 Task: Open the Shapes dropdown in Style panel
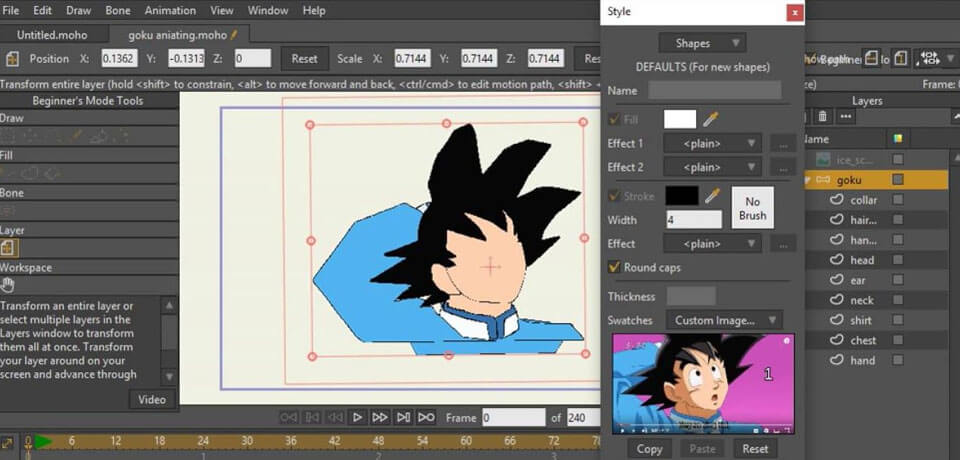(x=702, y=43)
